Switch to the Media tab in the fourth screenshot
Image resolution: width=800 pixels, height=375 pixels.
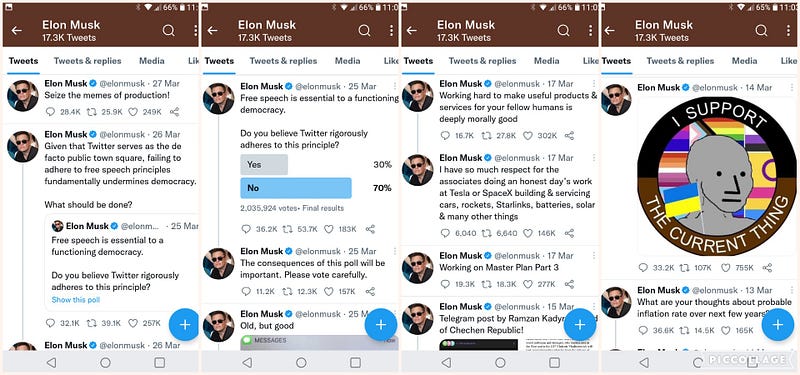(x=744, y=61)
